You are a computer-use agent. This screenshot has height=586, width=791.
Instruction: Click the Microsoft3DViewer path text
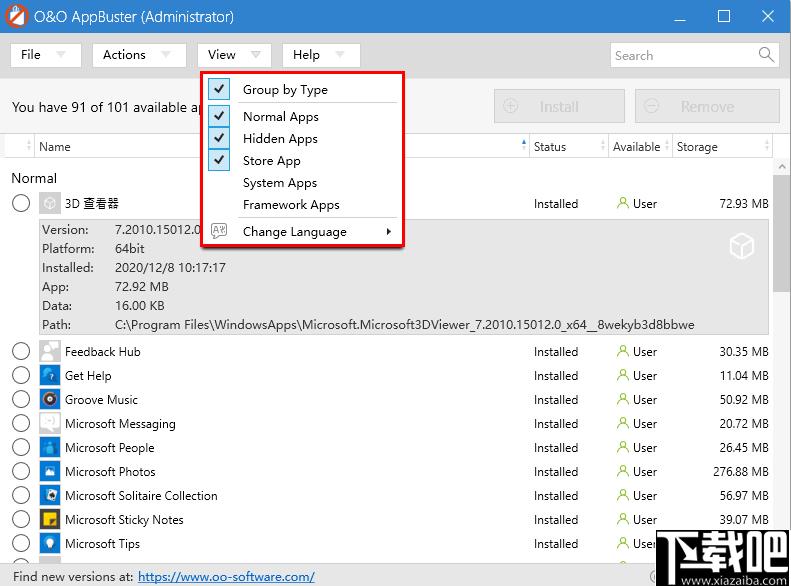404,324
